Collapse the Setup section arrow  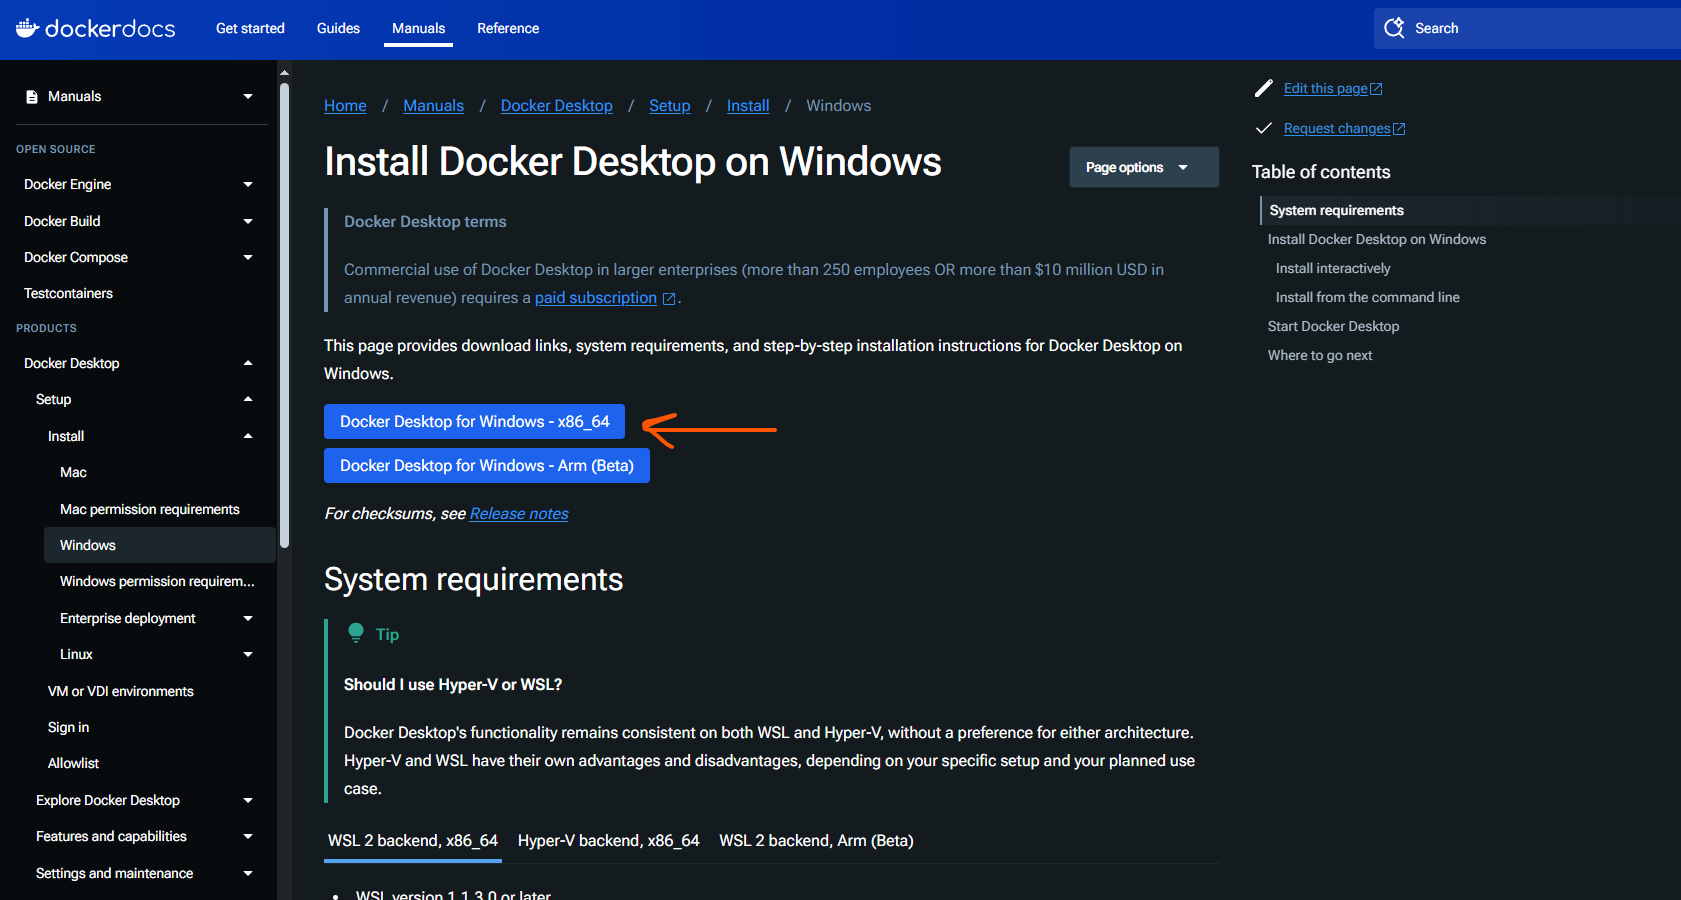click(248, 399)
